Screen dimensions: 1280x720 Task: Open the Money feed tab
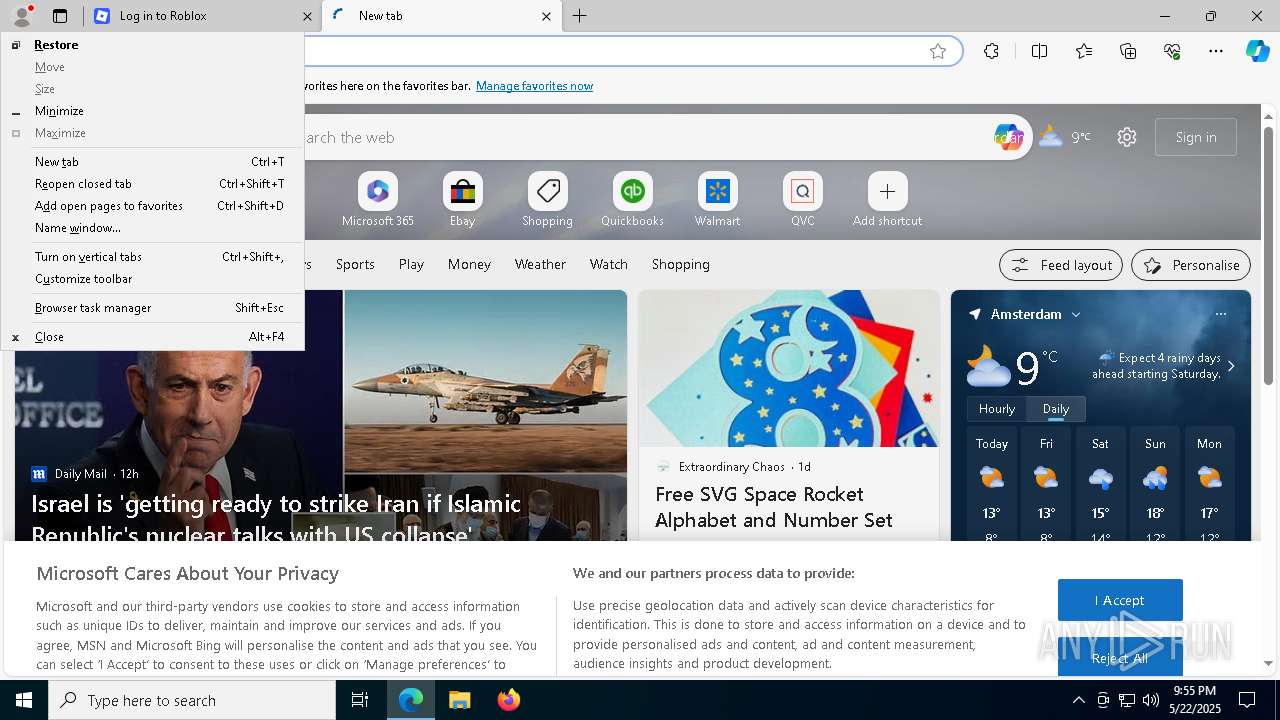point(469,264)
